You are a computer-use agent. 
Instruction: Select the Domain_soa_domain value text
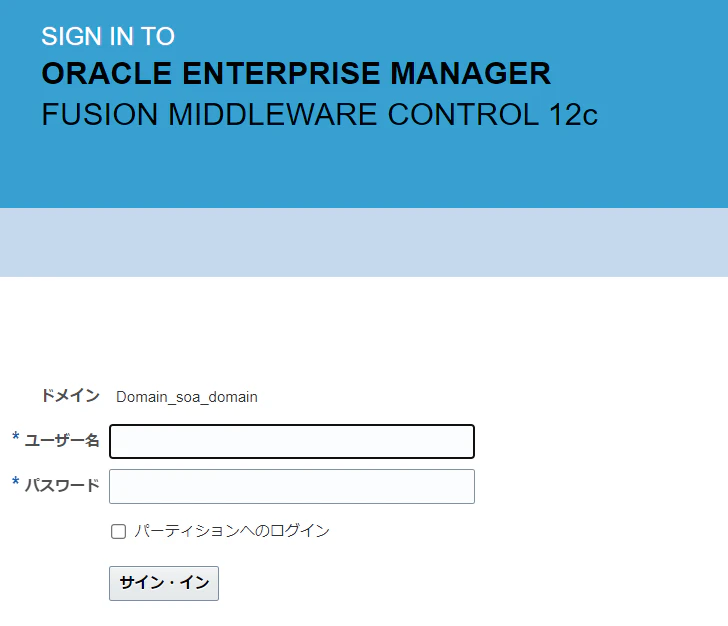[x=187, y=397]
